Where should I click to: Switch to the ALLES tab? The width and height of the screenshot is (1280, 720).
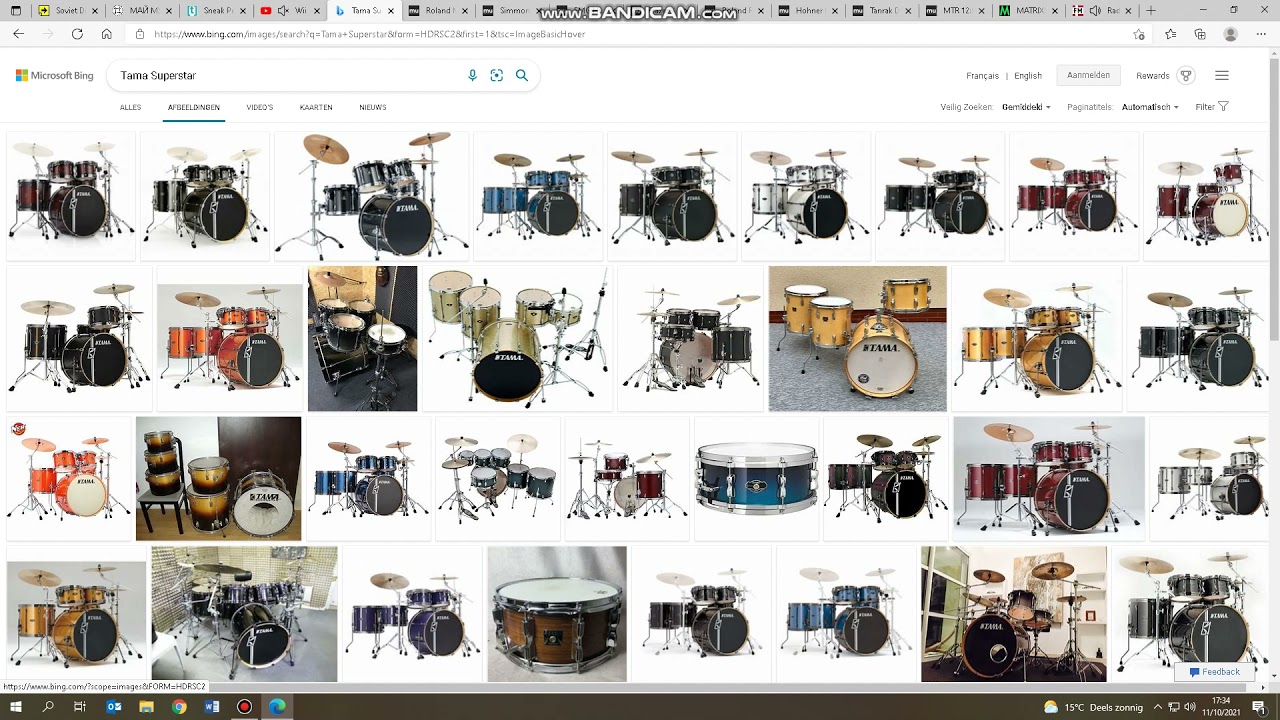point(130,107)
